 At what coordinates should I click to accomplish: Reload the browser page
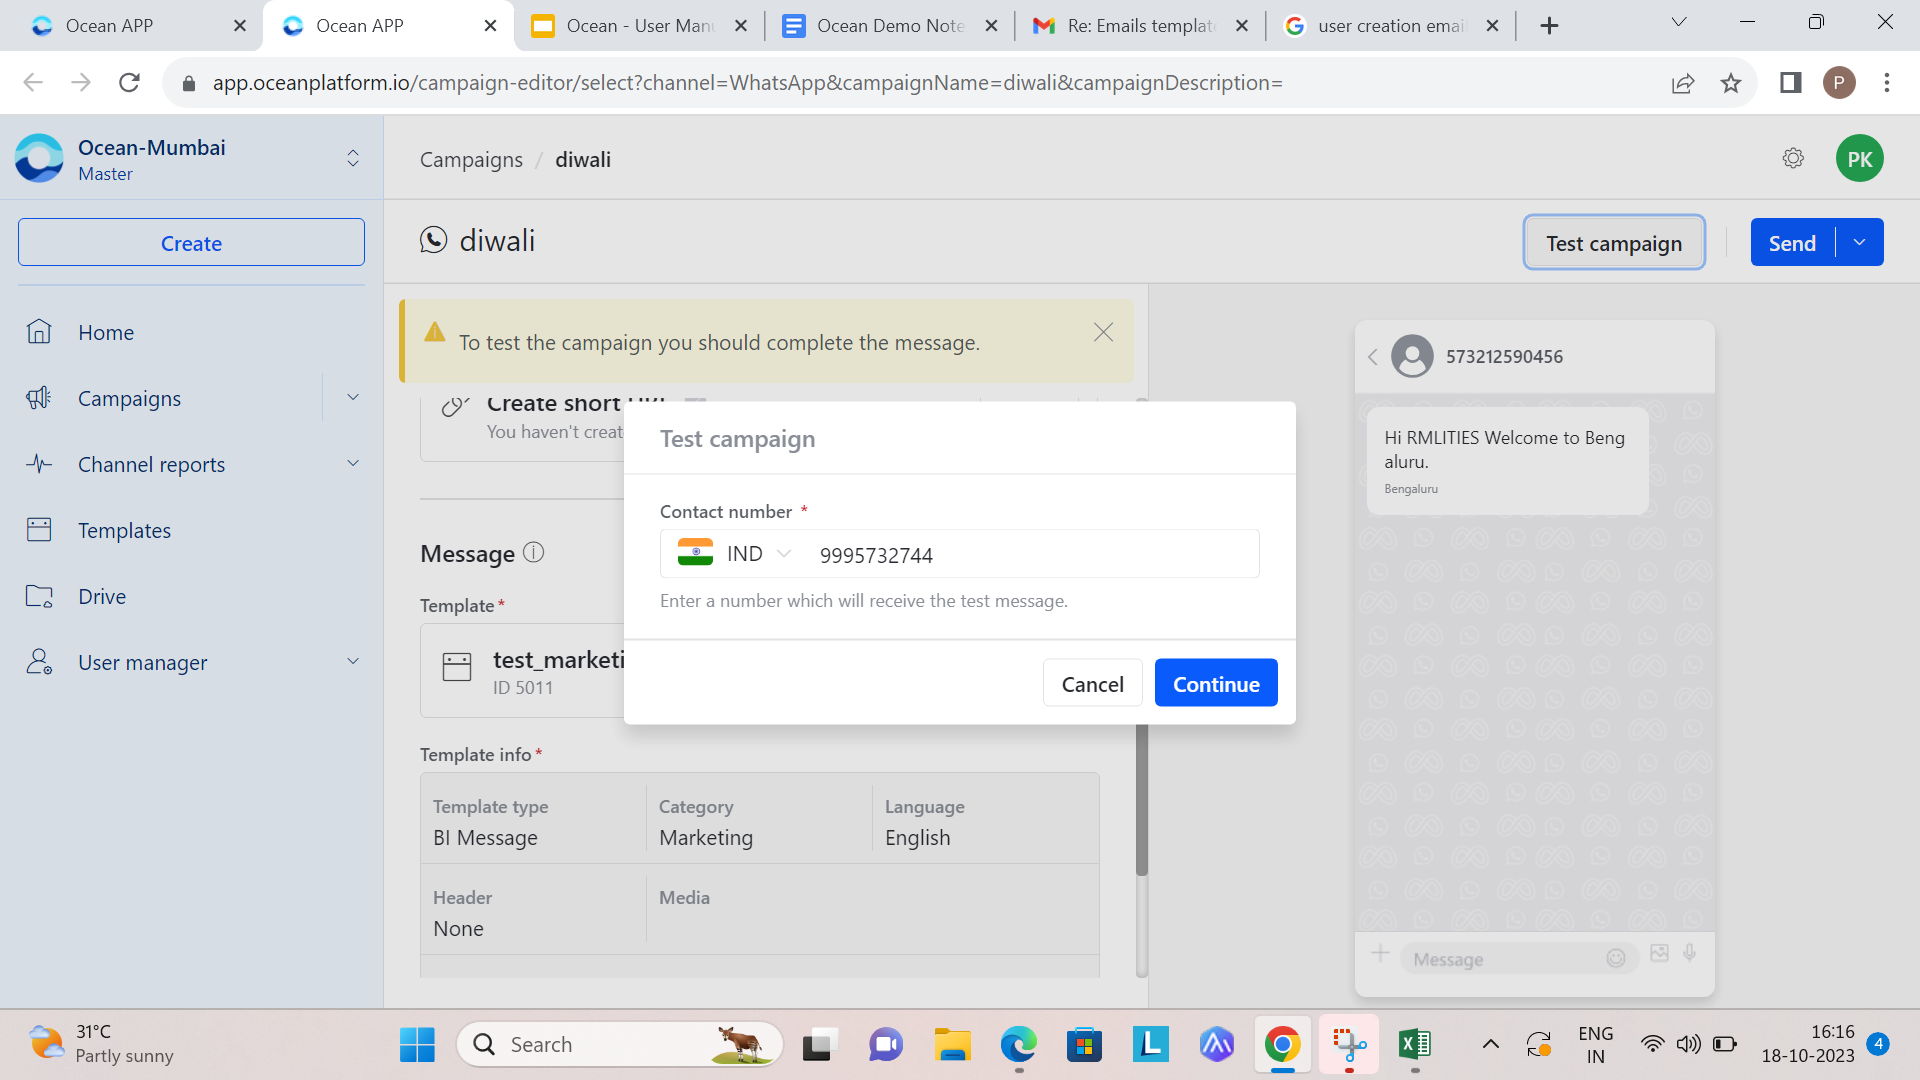point(129,82)
